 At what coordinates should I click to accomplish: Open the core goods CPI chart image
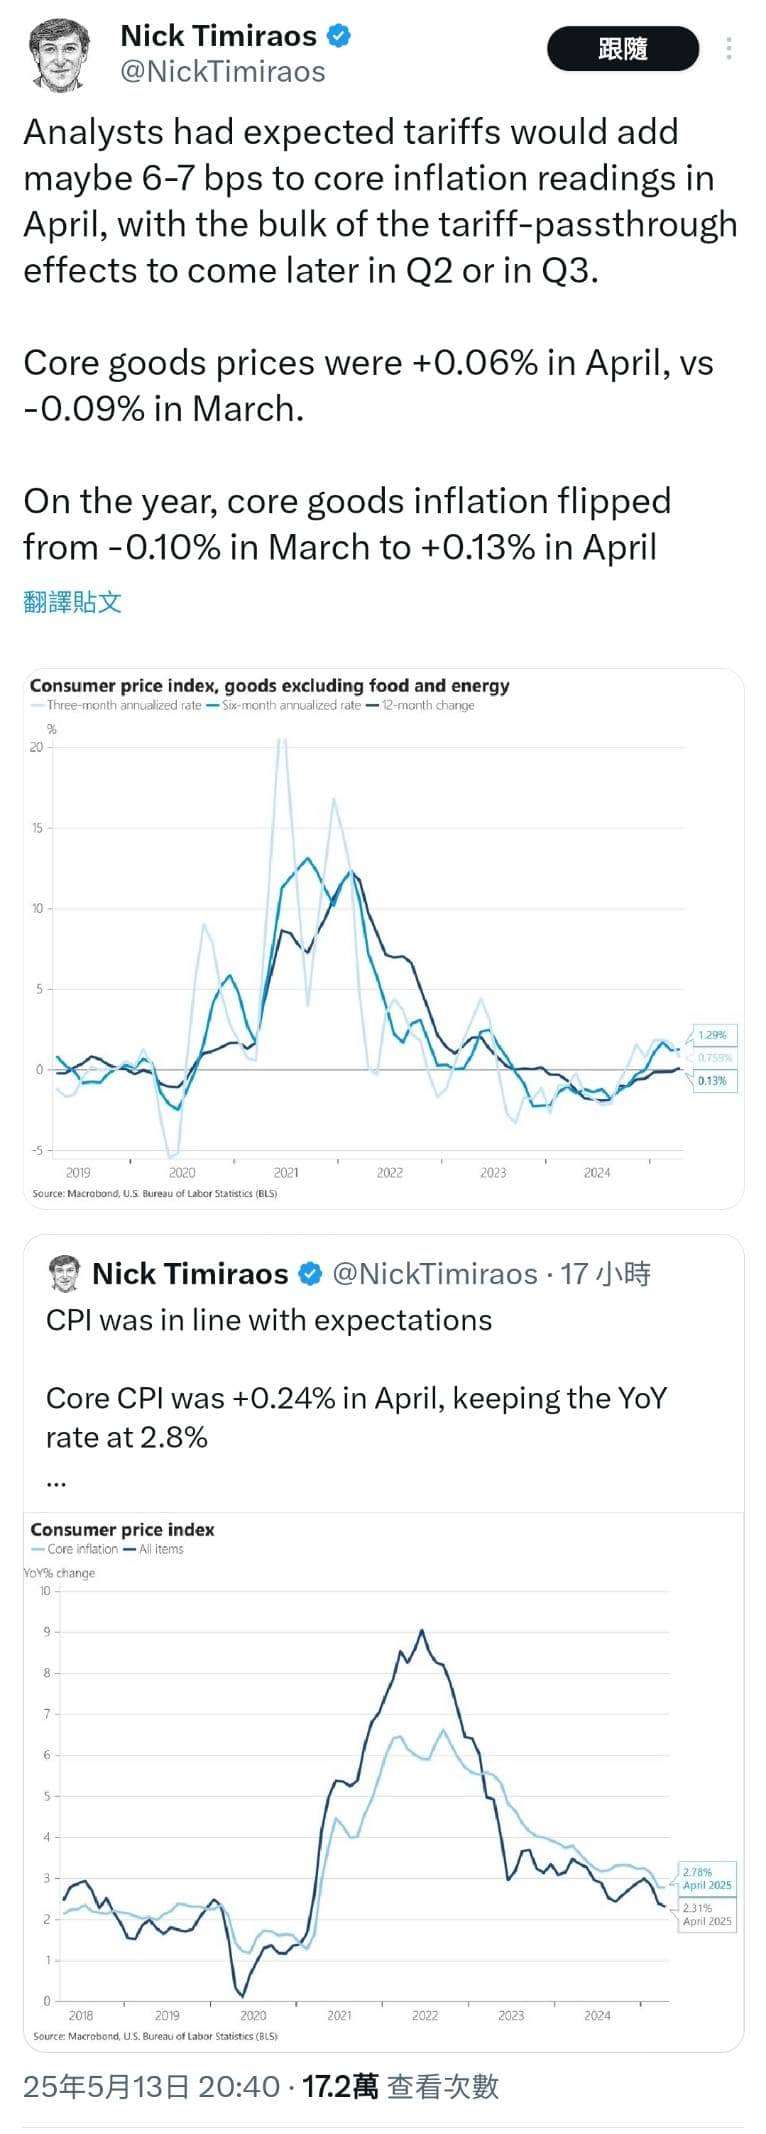tap(383, 938)
